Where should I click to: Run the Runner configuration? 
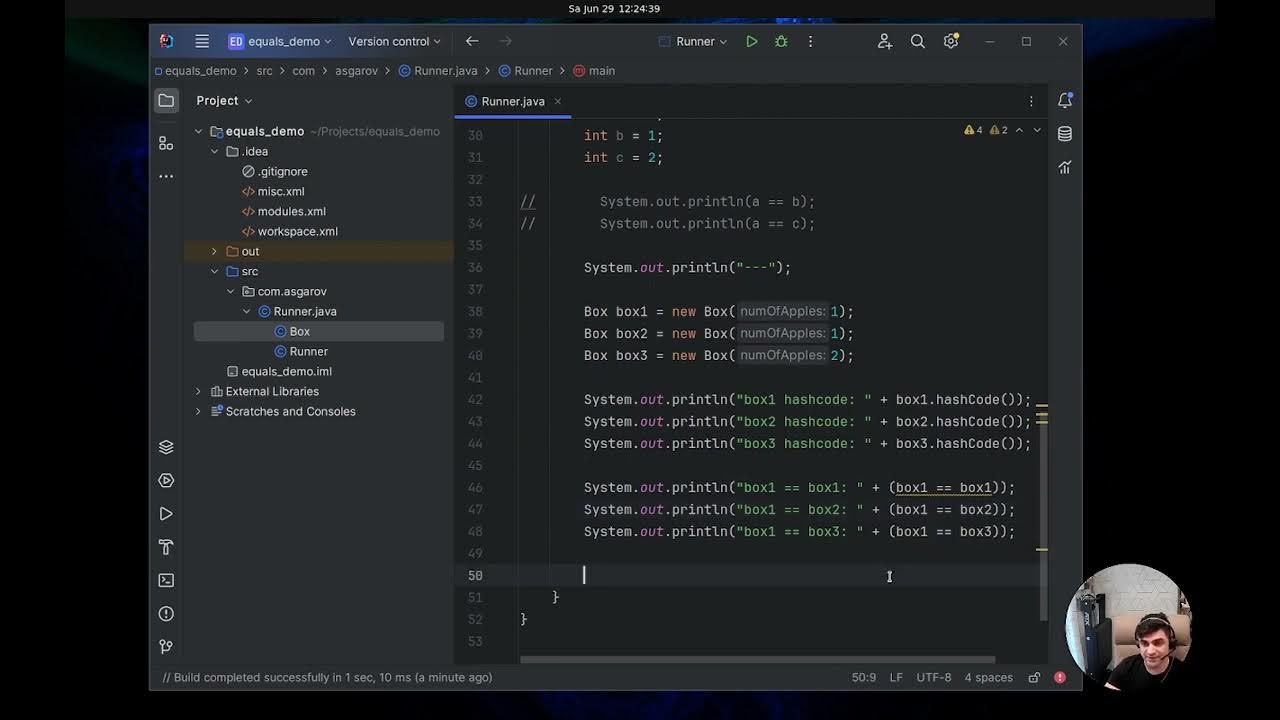tap(752, 41)
